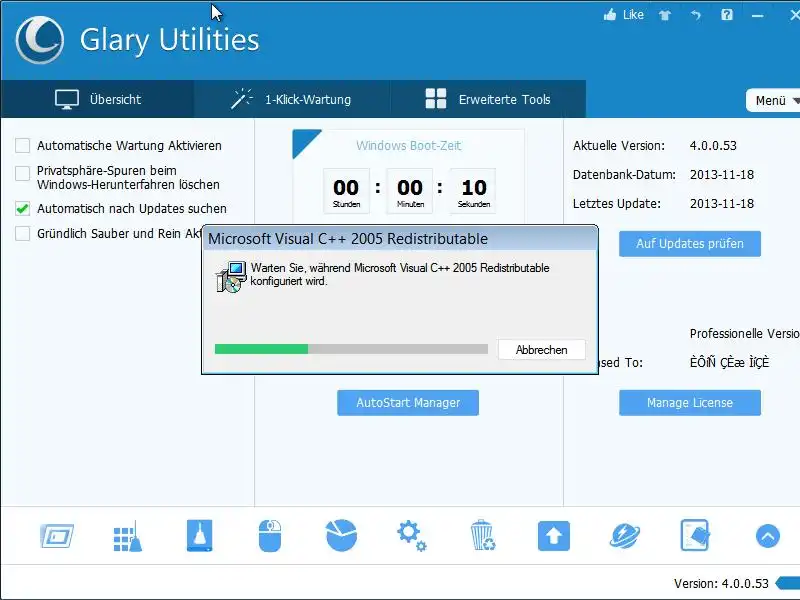Screen dimensions: 800x600
Task: Open the disk cleanup brush icon
Action: [x=199, y=536]
